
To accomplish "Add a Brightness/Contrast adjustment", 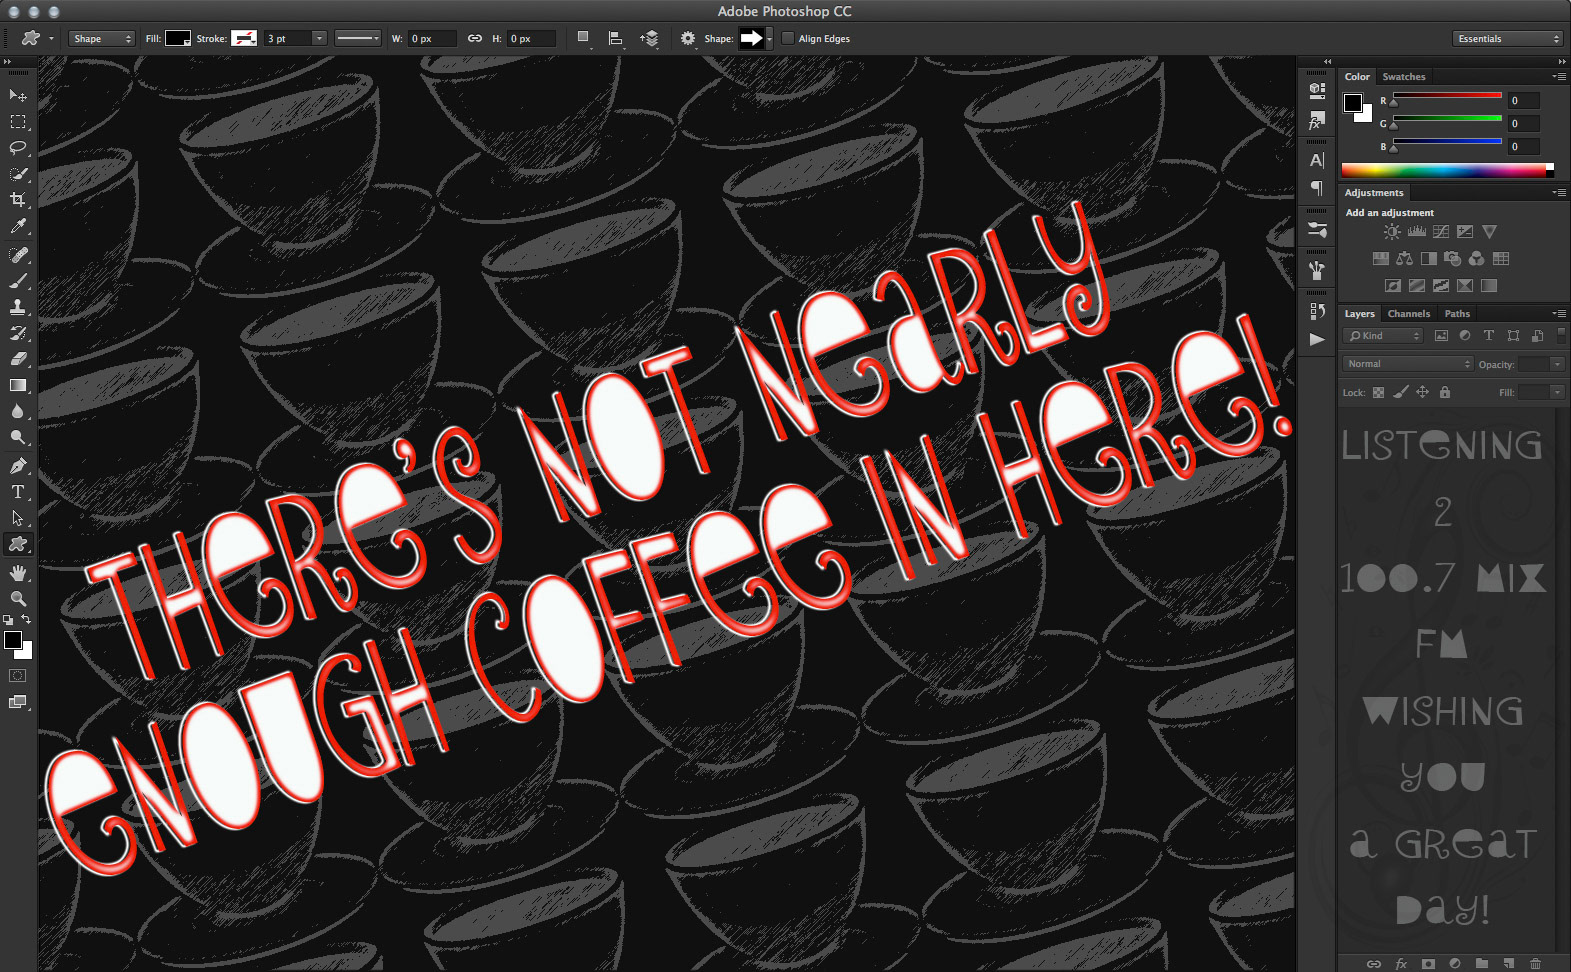I will coord(1392,232).
